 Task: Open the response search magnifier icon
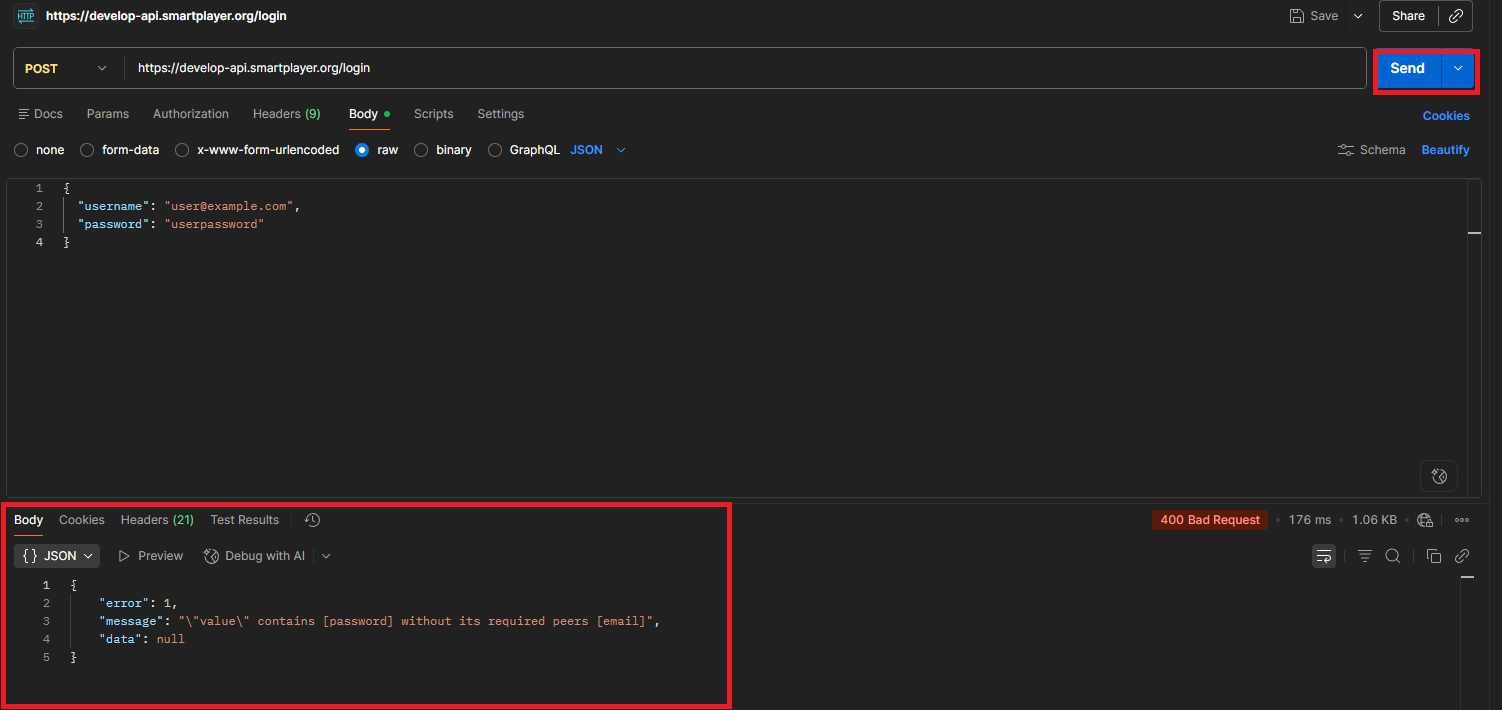pyautogui.click(x=1392, y=556)
